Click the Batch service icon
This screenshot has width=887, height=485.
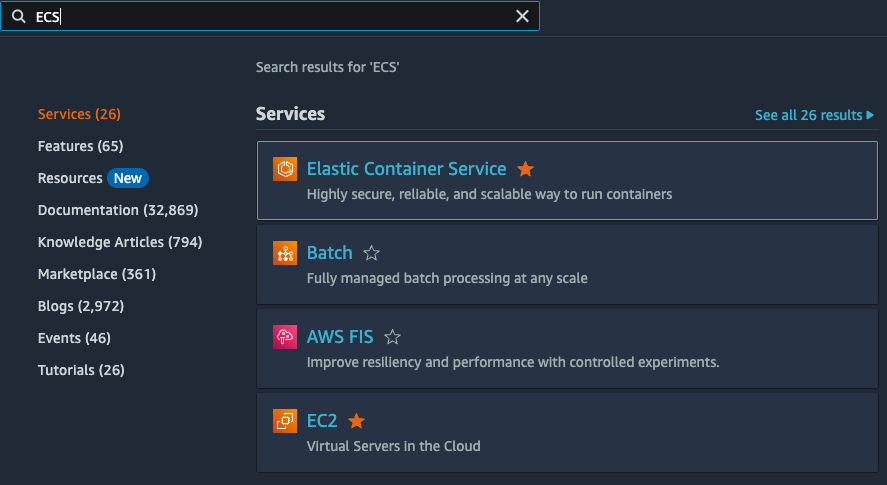pos(285,253)
